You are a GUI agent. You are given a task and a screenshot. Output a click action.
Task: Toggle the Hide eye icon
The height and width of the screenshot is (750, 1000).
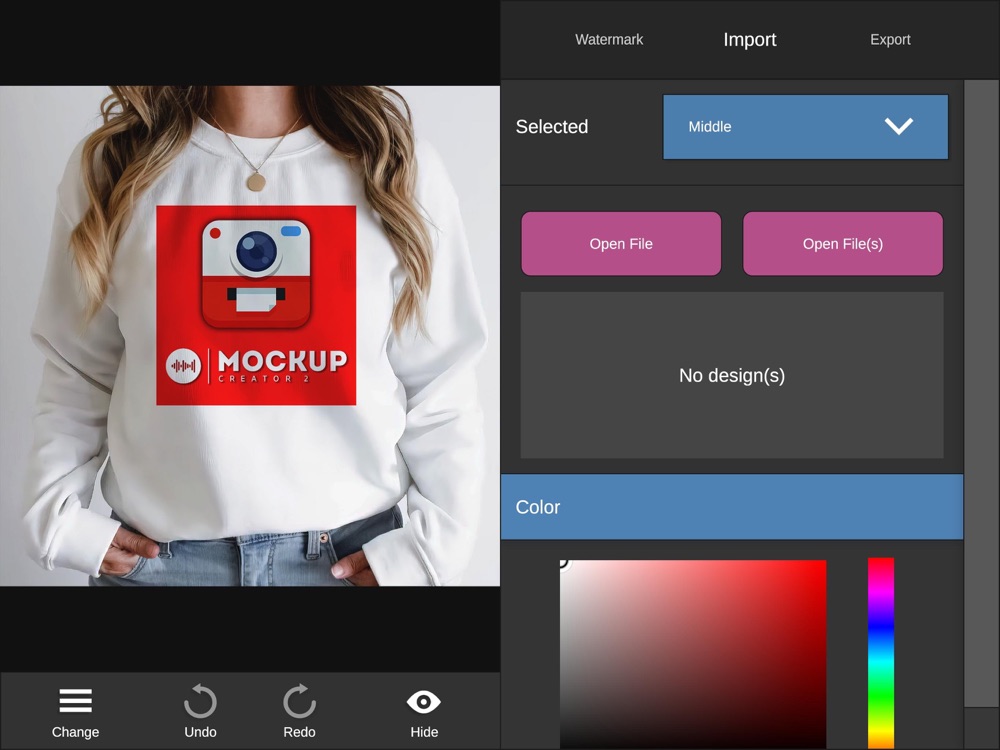click(423, 702)
